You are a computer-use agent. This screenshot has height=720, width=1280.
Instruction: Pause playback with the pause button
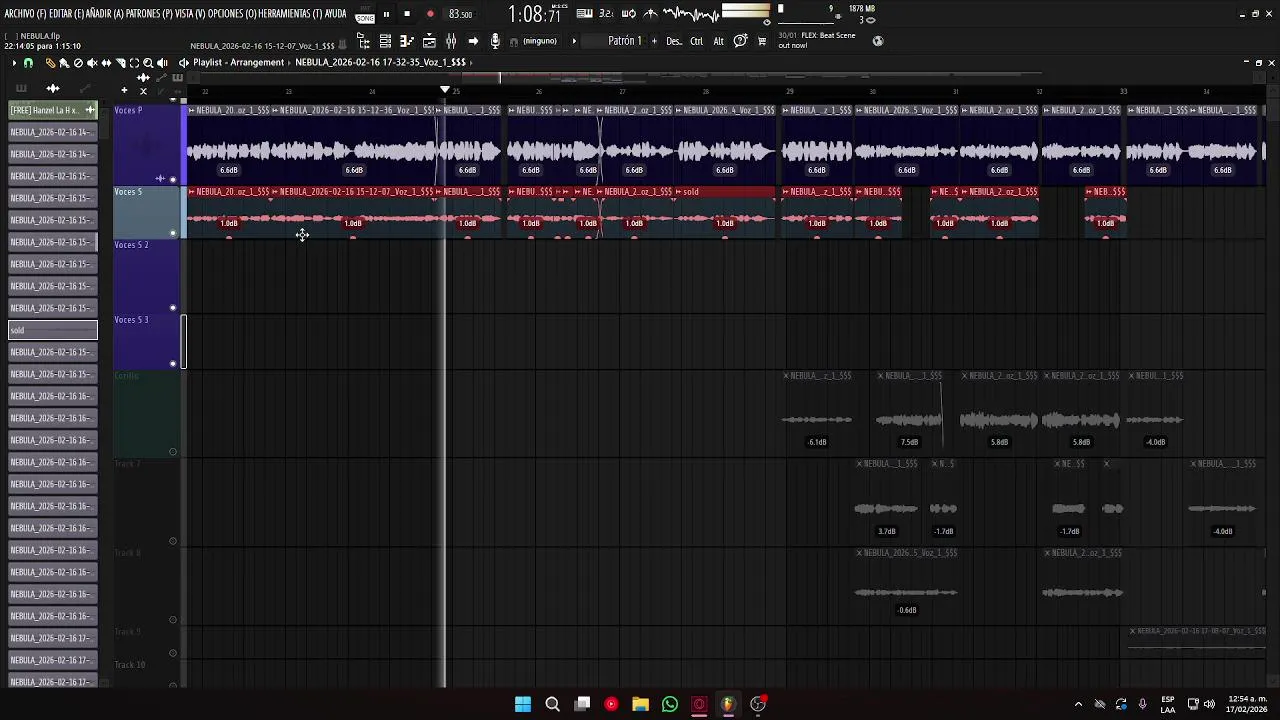(386, 14)
